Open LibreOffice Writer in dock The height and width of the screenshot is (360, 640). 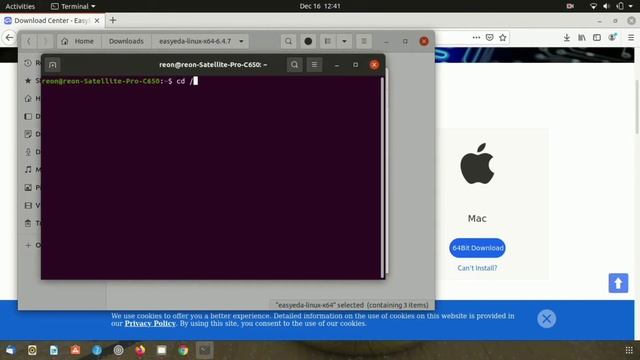(54, 350)
